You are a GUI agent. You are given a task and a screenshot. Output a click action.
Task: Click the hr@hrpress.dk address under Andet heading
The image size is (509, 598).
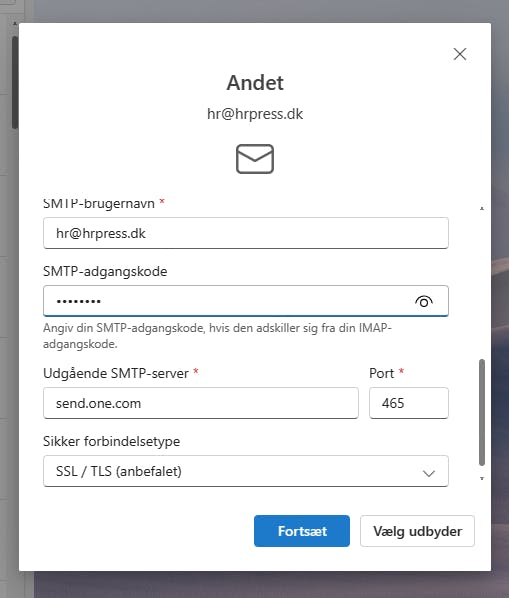click(x=255, y=114)
